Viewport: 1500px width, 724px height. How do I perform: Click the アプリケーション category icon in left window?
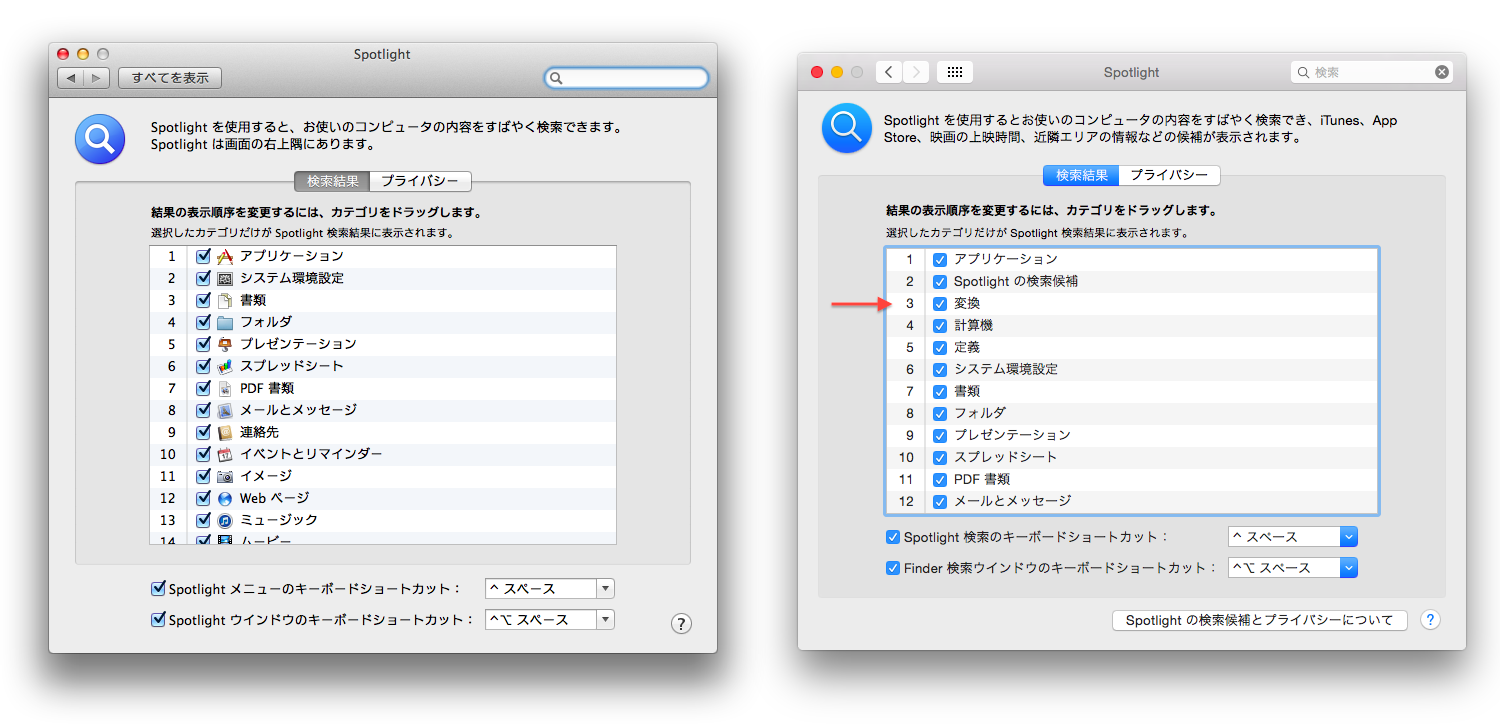(x=225, y=257)
